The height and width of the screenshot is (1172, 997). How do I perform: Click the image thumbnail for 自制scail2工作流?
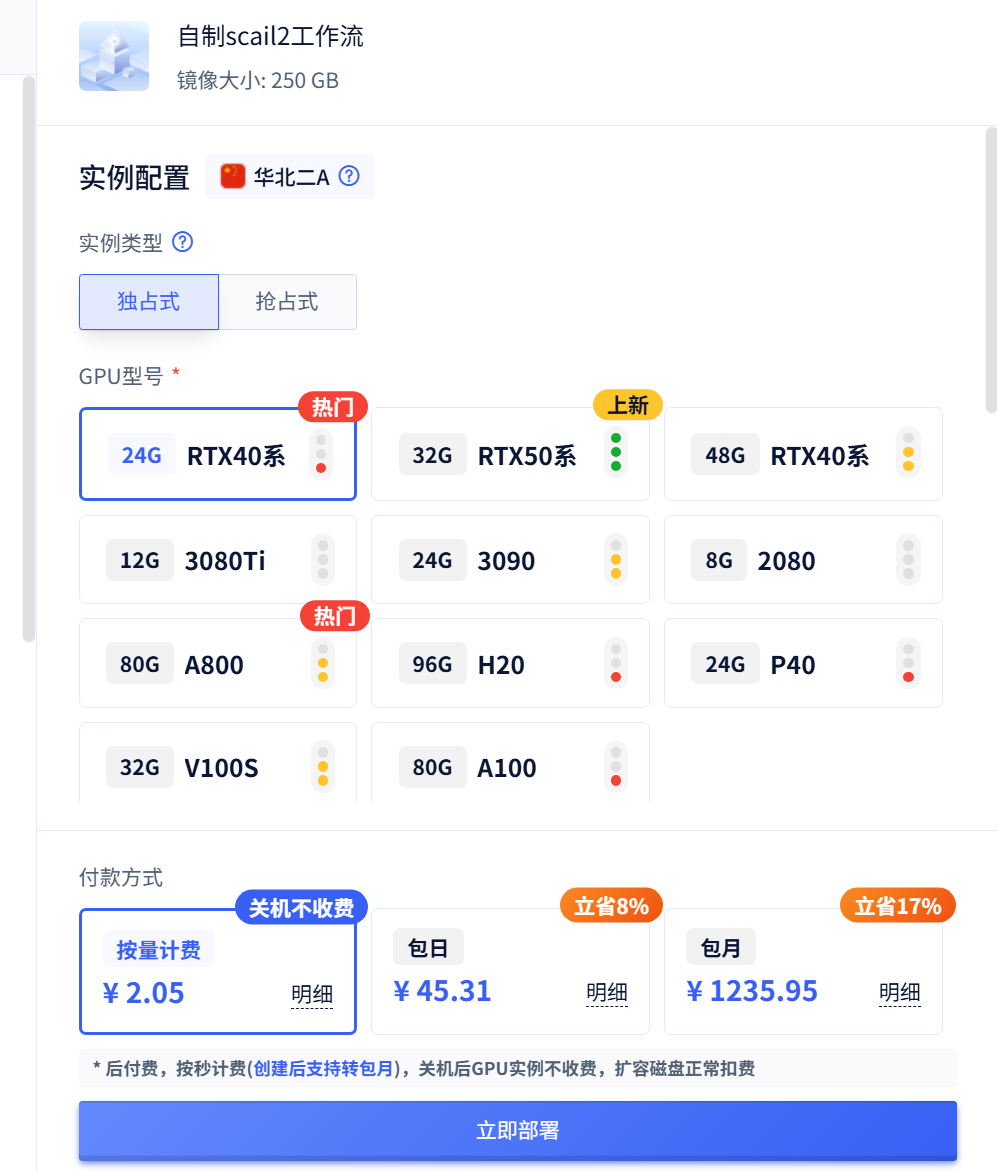click(114, 56)
